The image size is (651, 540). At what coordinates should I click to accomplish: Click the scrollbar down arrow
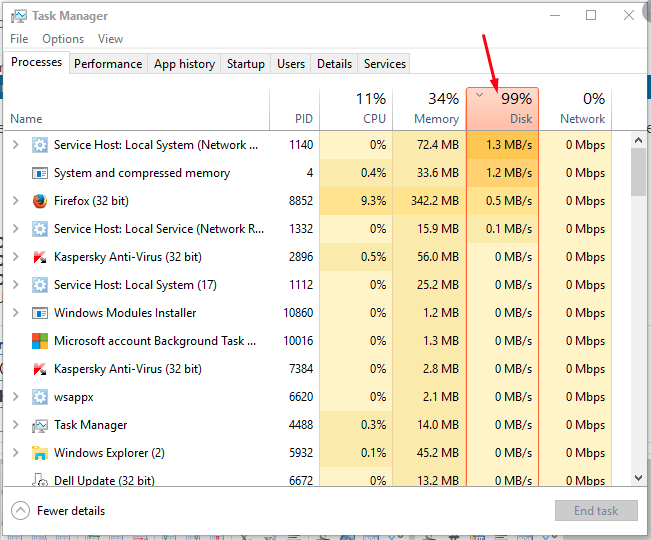[639, 478]
